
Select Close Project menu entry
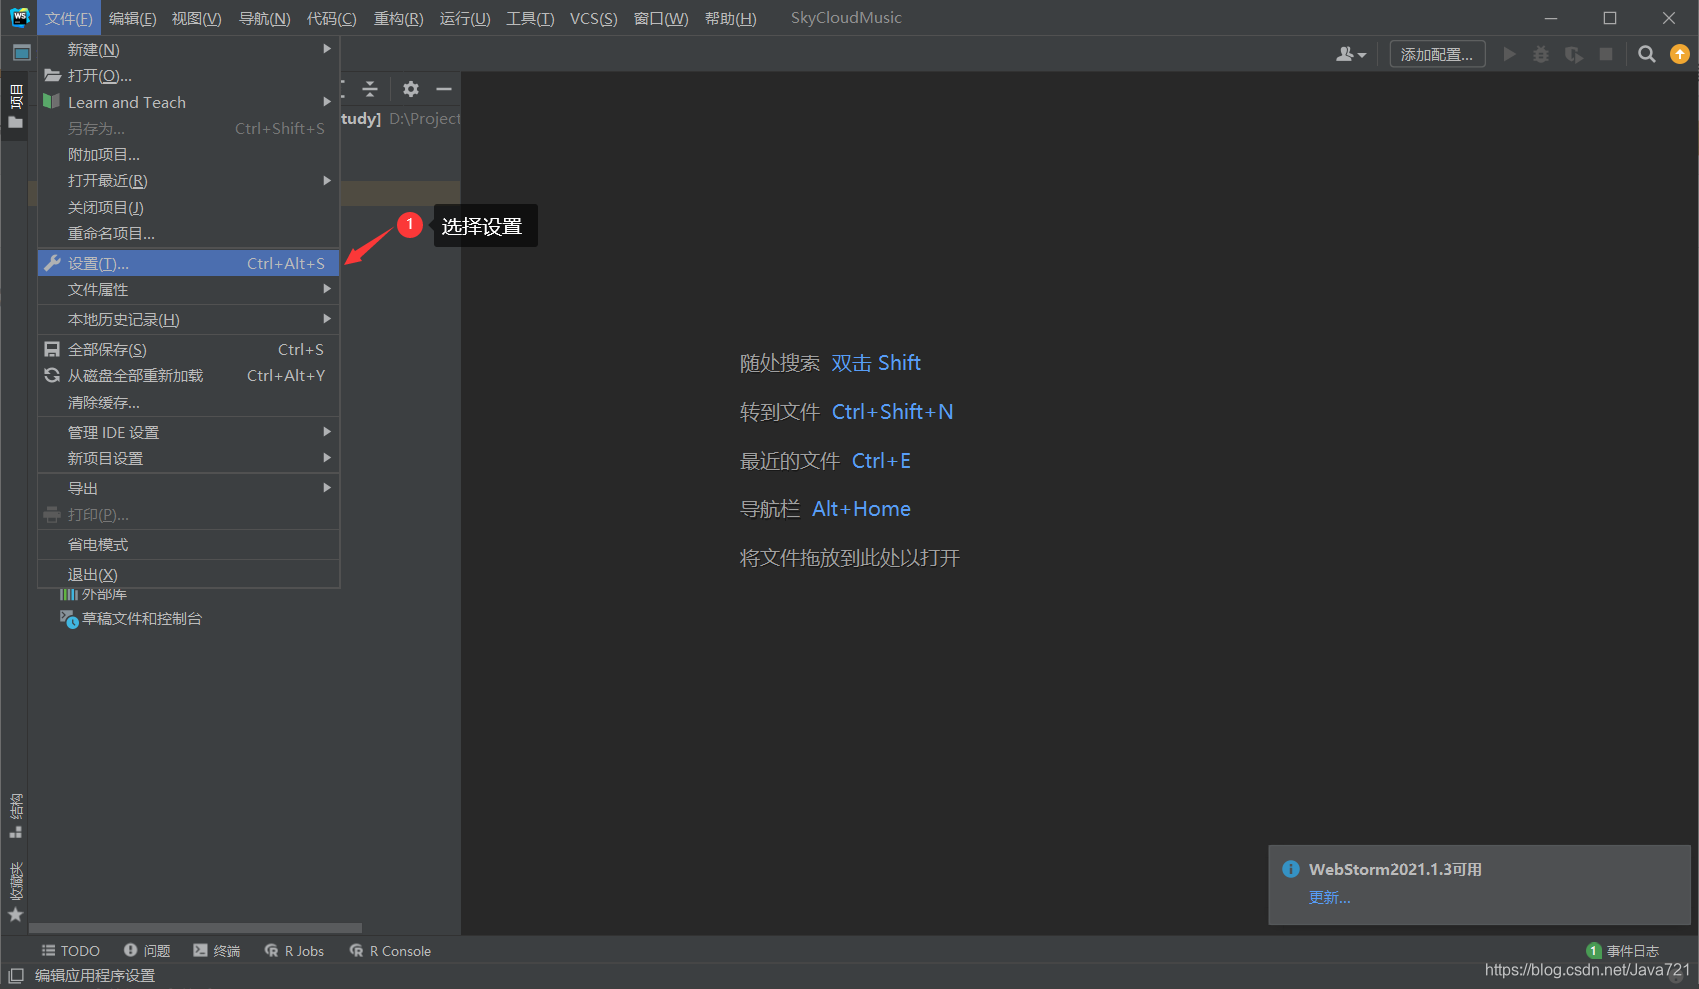click(x=189, y=208)
